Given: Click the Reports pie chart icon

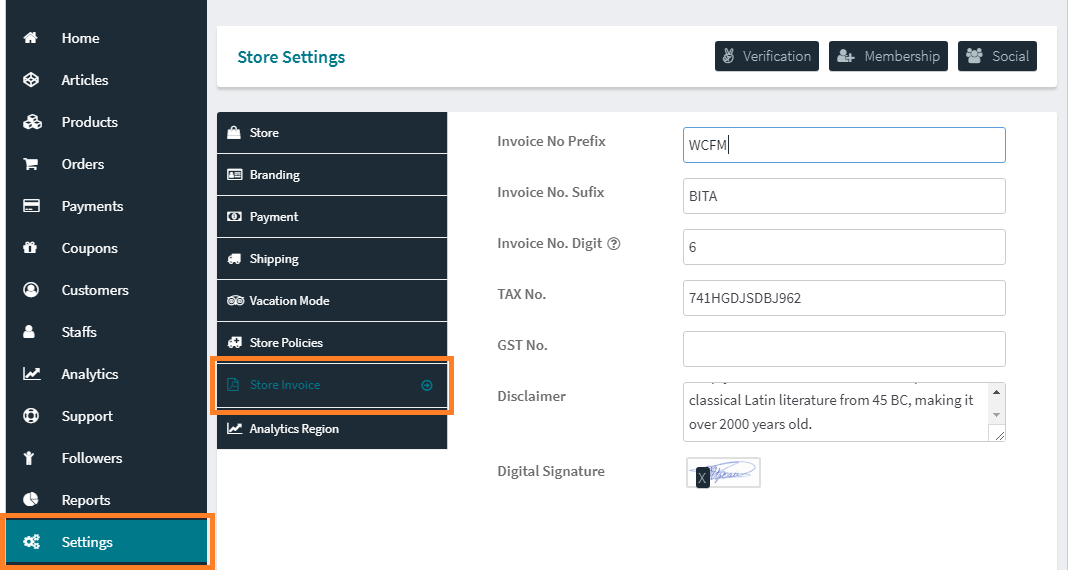Looking at the screenshot, I should [x=31, y=500].
